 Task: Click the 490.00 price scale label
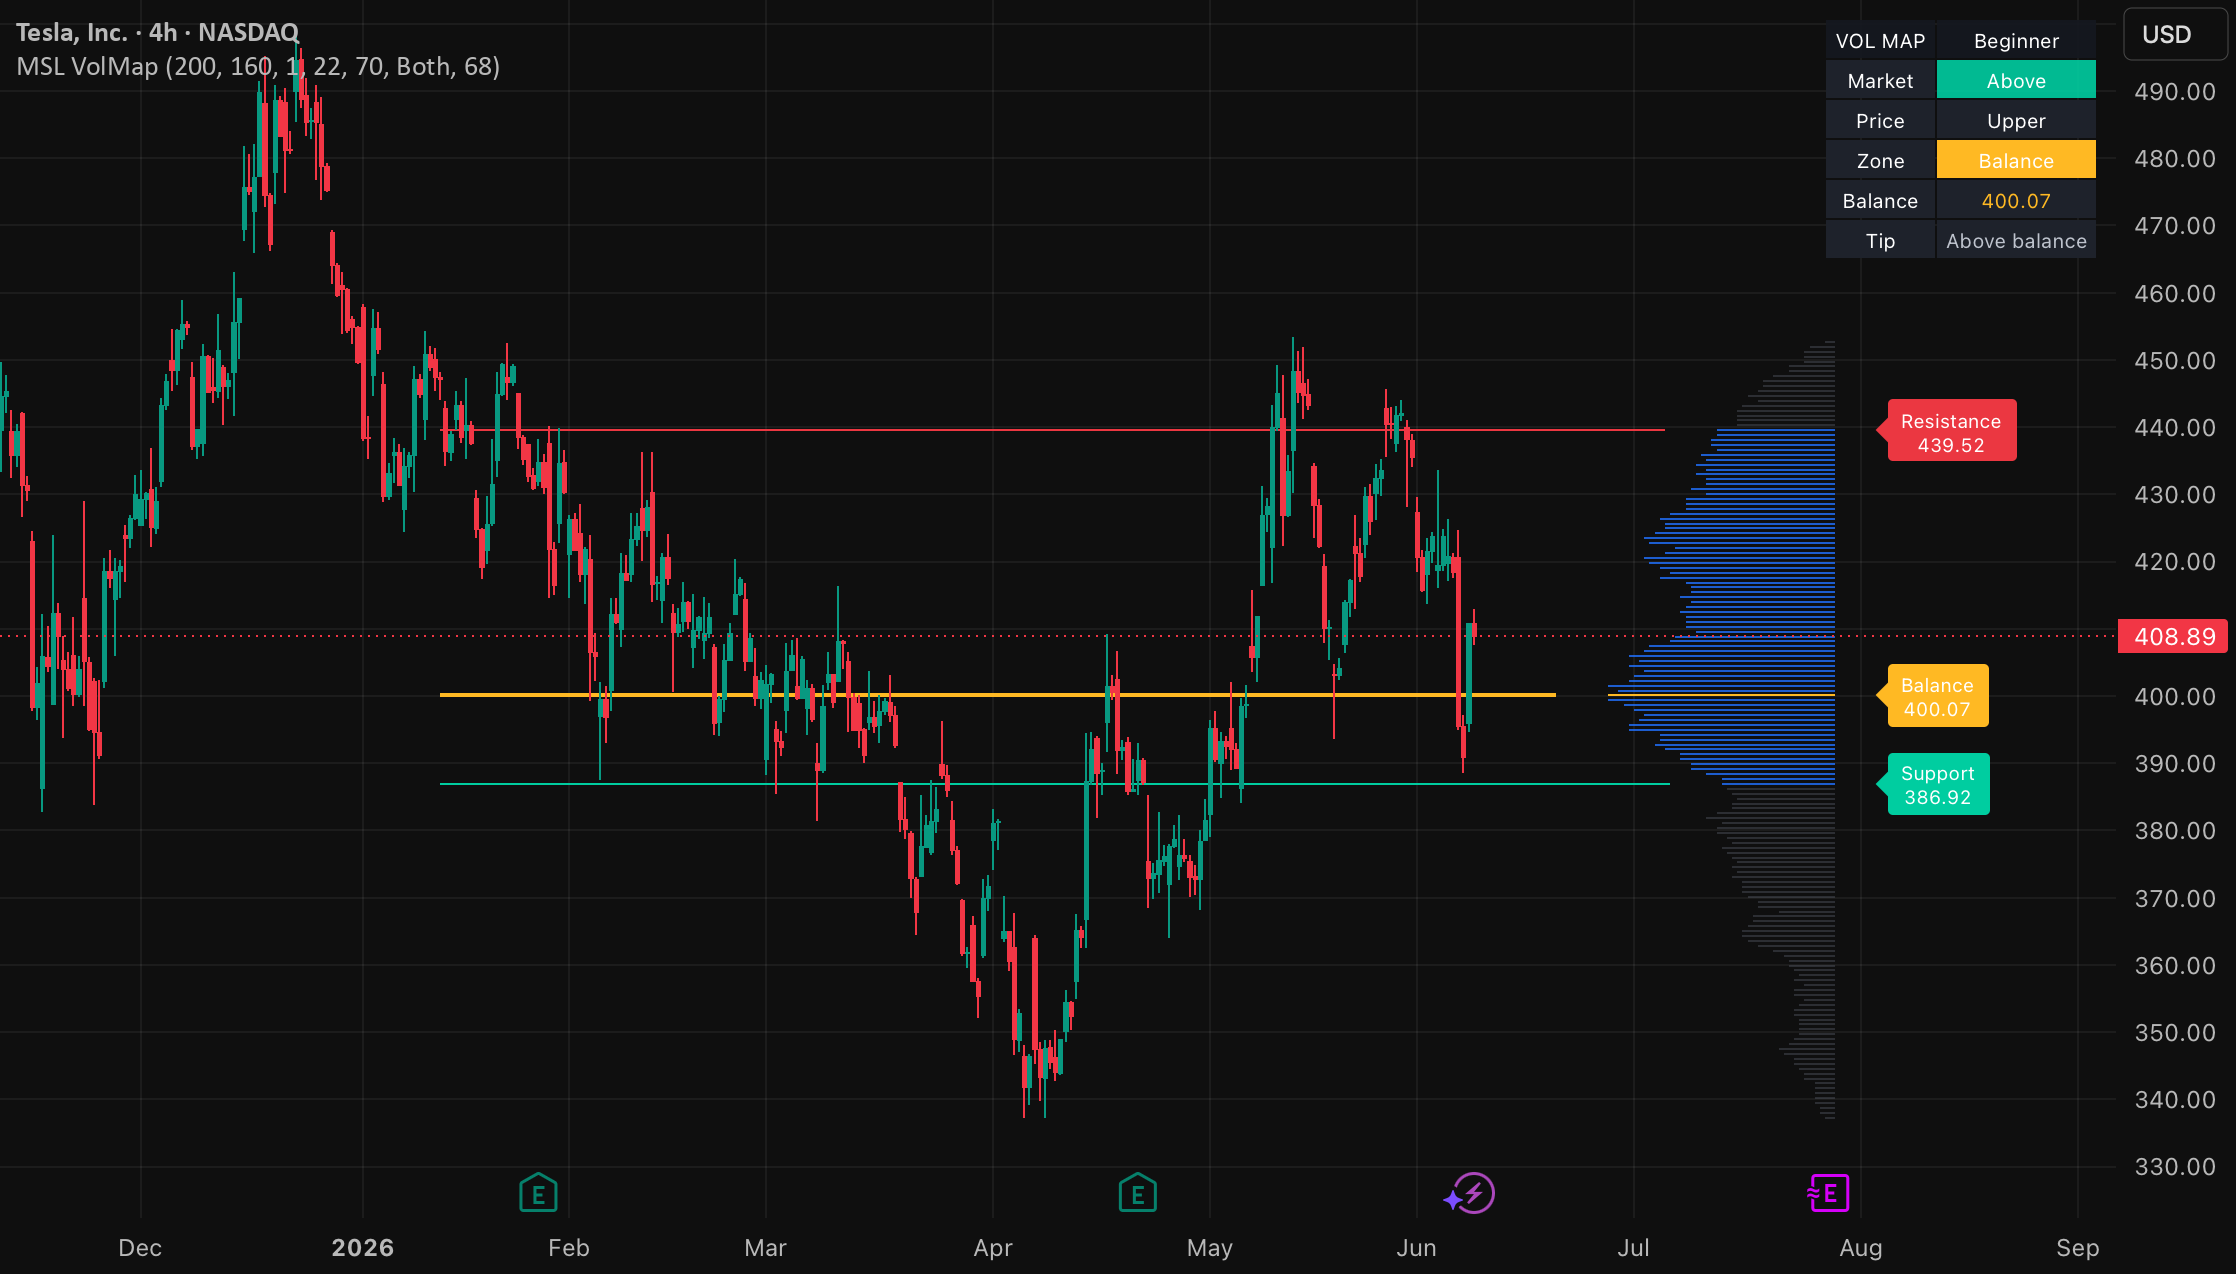(2174, 92)
